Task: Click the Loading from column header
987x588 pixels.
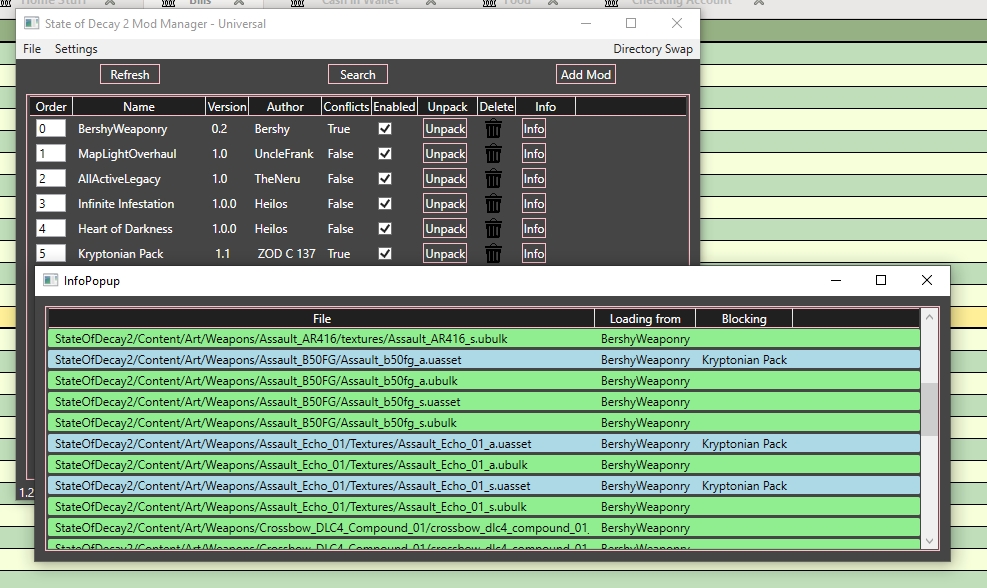Action: 645,319
